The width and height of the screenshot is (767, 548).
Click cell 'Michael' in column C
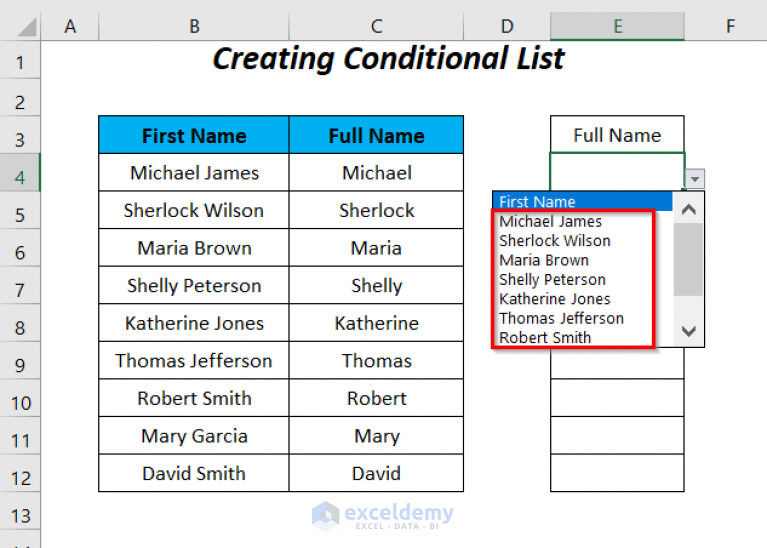point(376,172)
